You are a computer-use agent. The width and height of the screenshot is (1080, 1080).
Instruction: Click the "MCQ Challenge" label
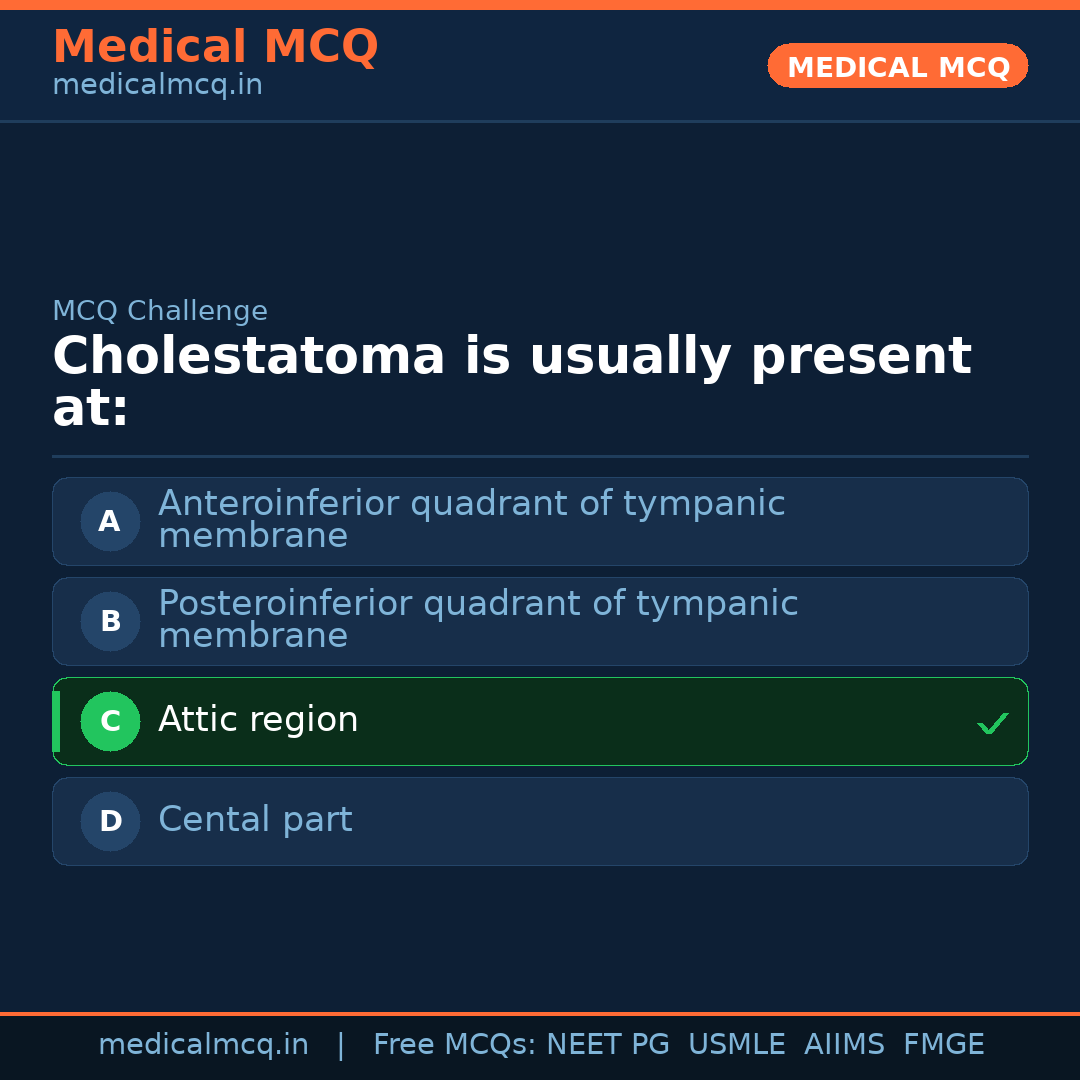coord(160,311)
